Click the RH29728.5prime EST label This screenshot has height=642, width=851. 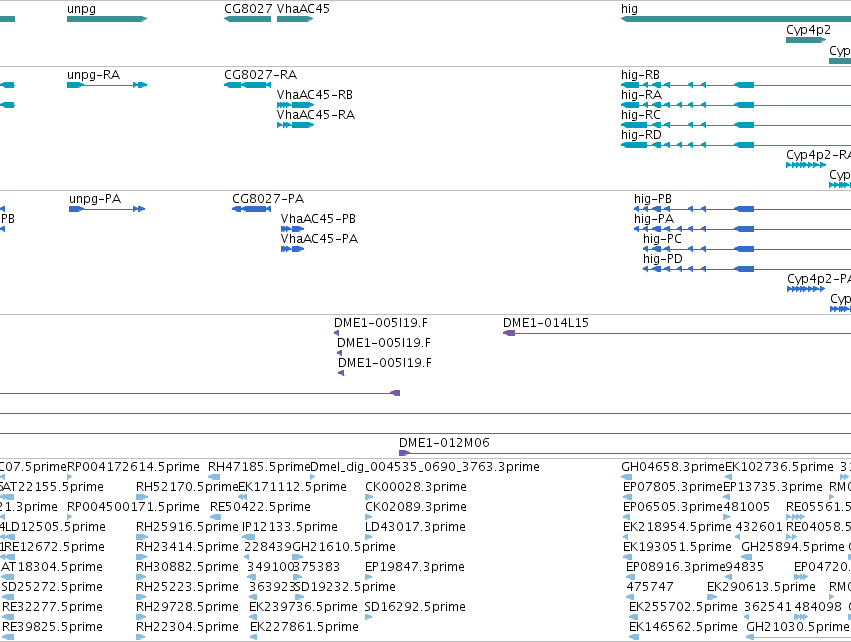click(187, 607)
